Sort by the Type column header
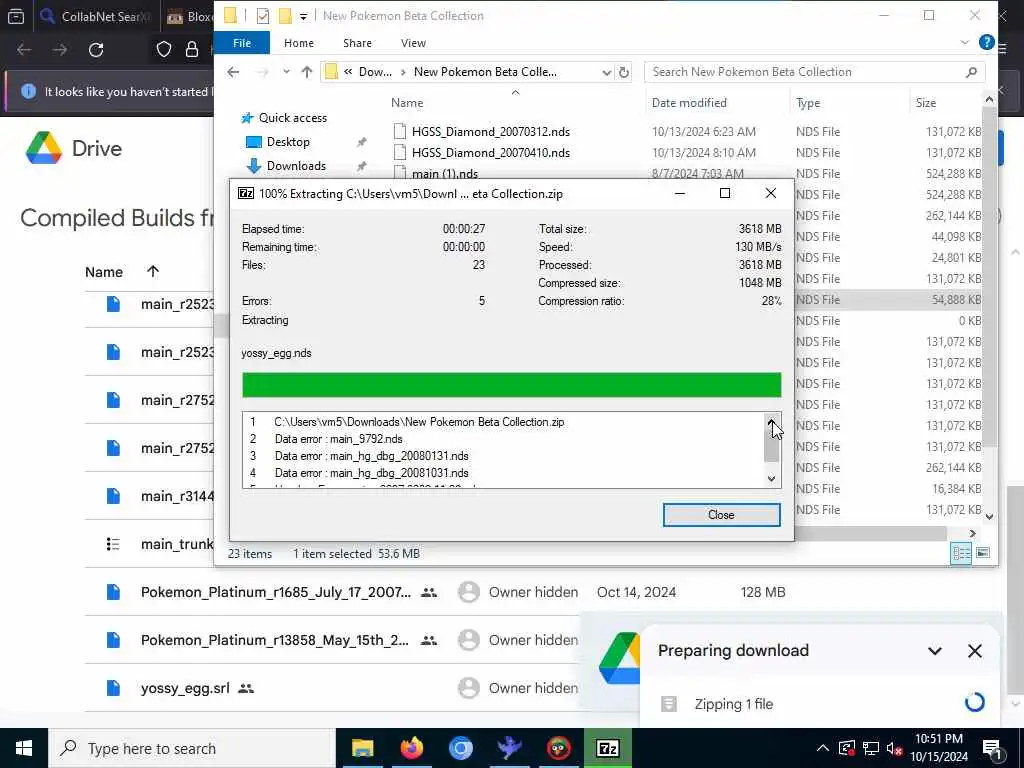Image resolution: width=1024 pixels, height=768 pixels. pyautogui.click(x=808, y=103)
